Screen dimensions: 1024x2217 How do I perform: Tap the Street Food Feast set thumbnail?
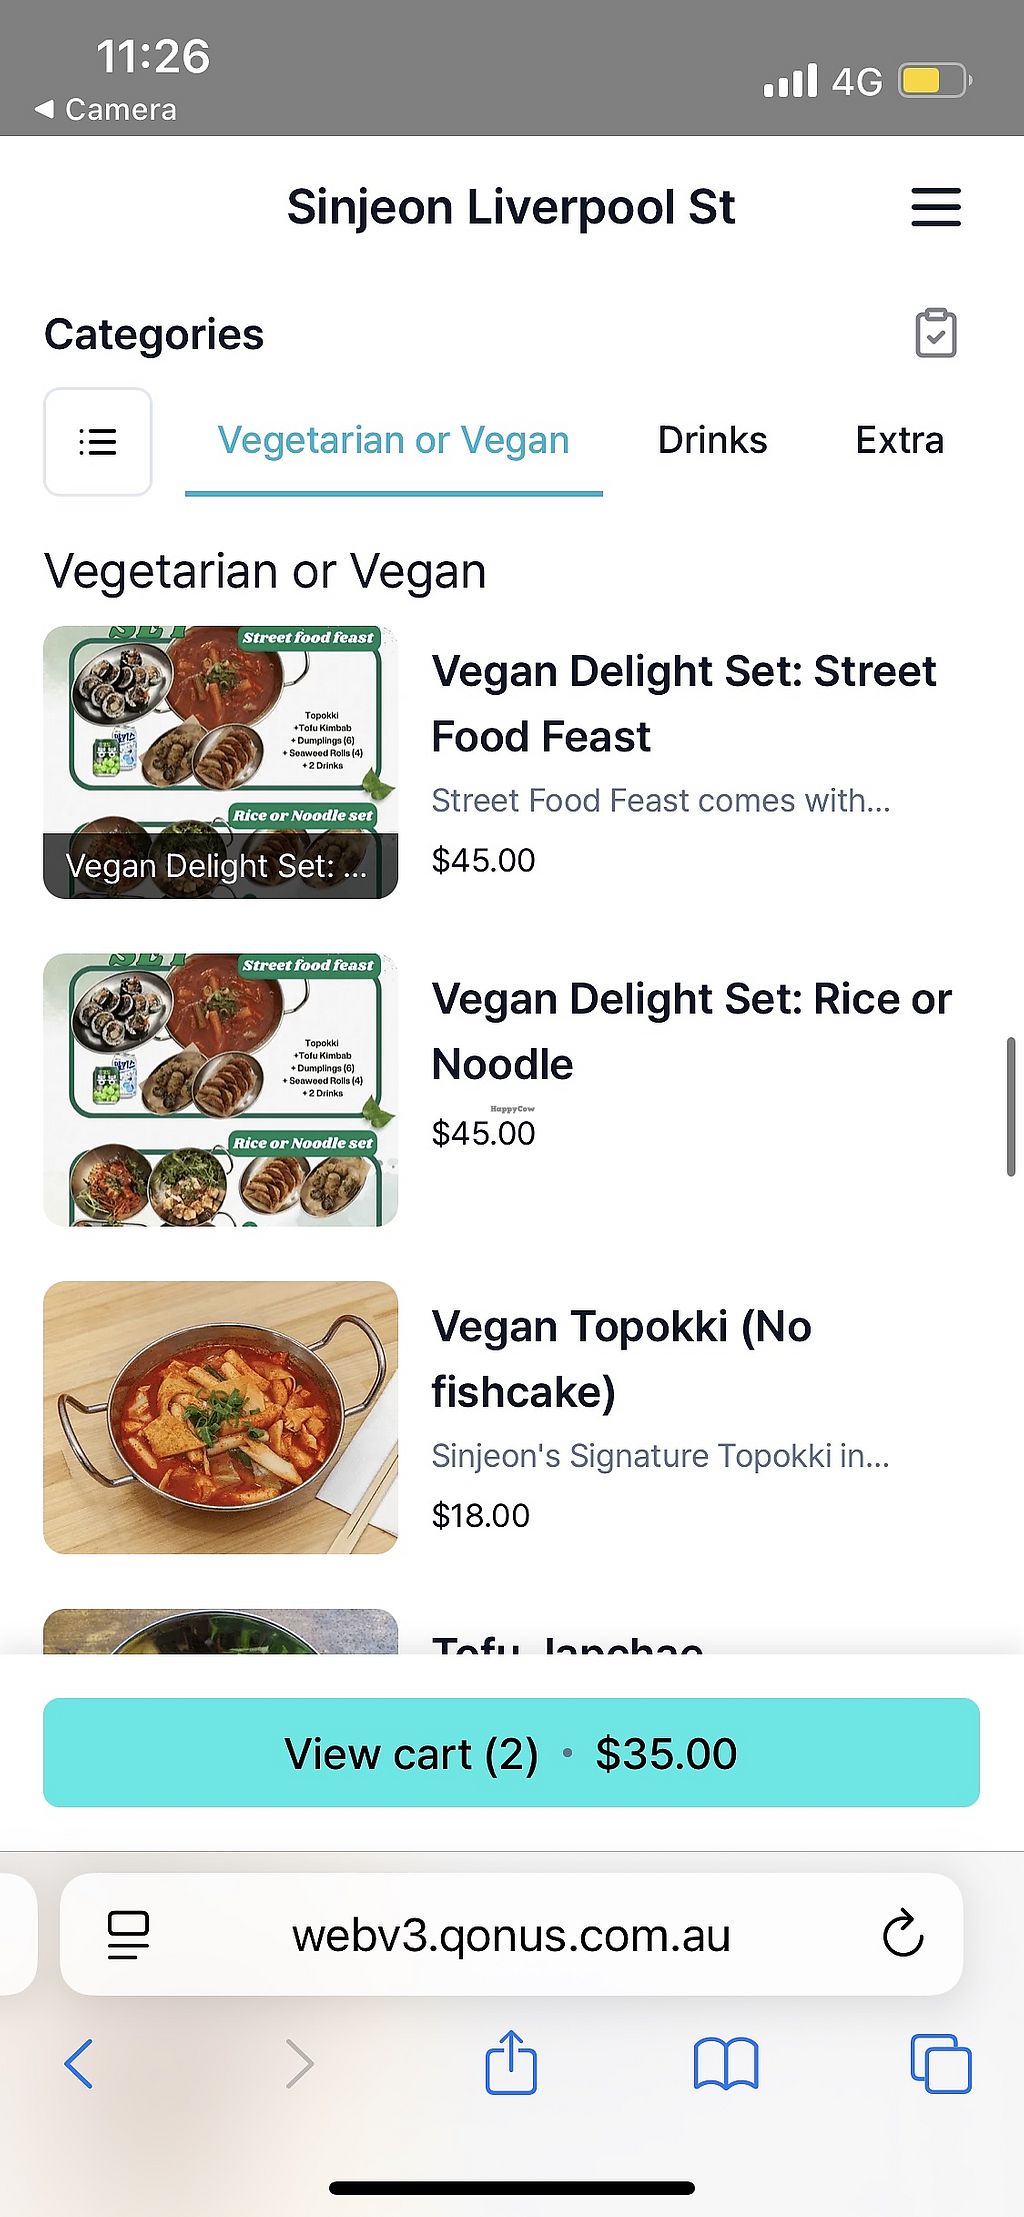(221, 762)
